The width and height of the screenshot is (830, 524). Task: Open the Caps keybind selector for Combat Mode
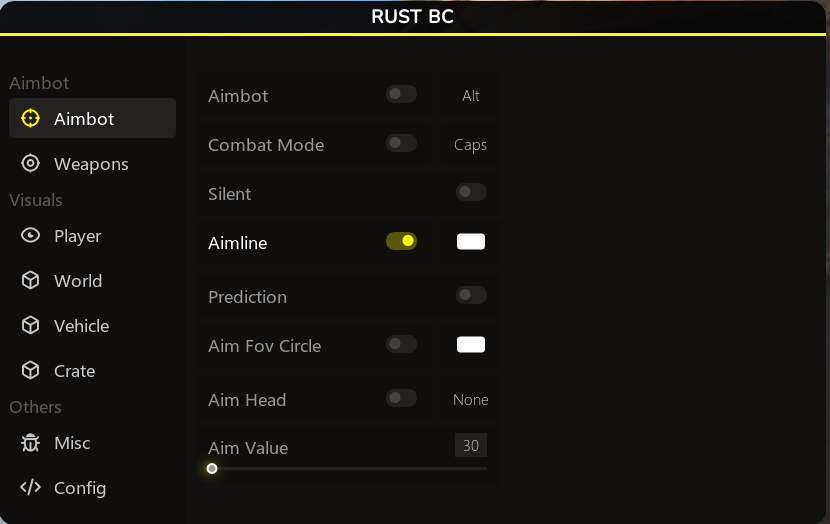(x=470, y=145)
